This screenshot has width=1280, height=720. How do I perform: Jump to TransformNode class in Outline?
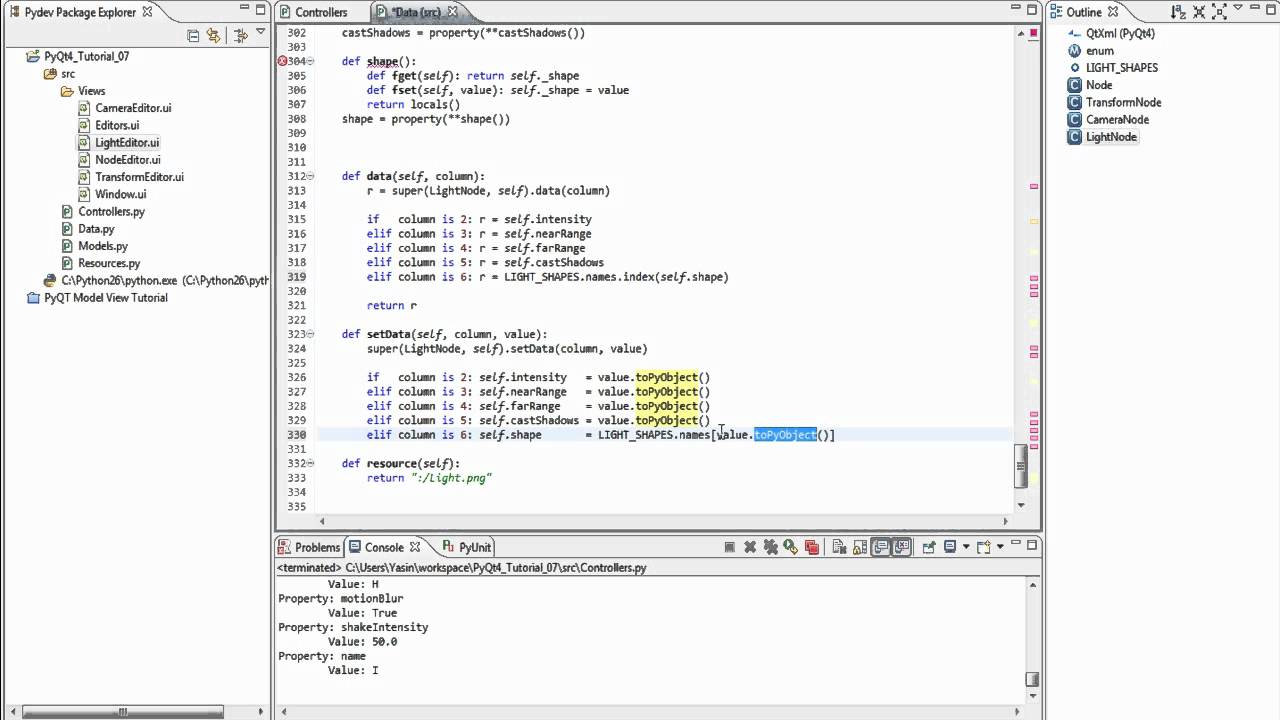coord(1124,102)
